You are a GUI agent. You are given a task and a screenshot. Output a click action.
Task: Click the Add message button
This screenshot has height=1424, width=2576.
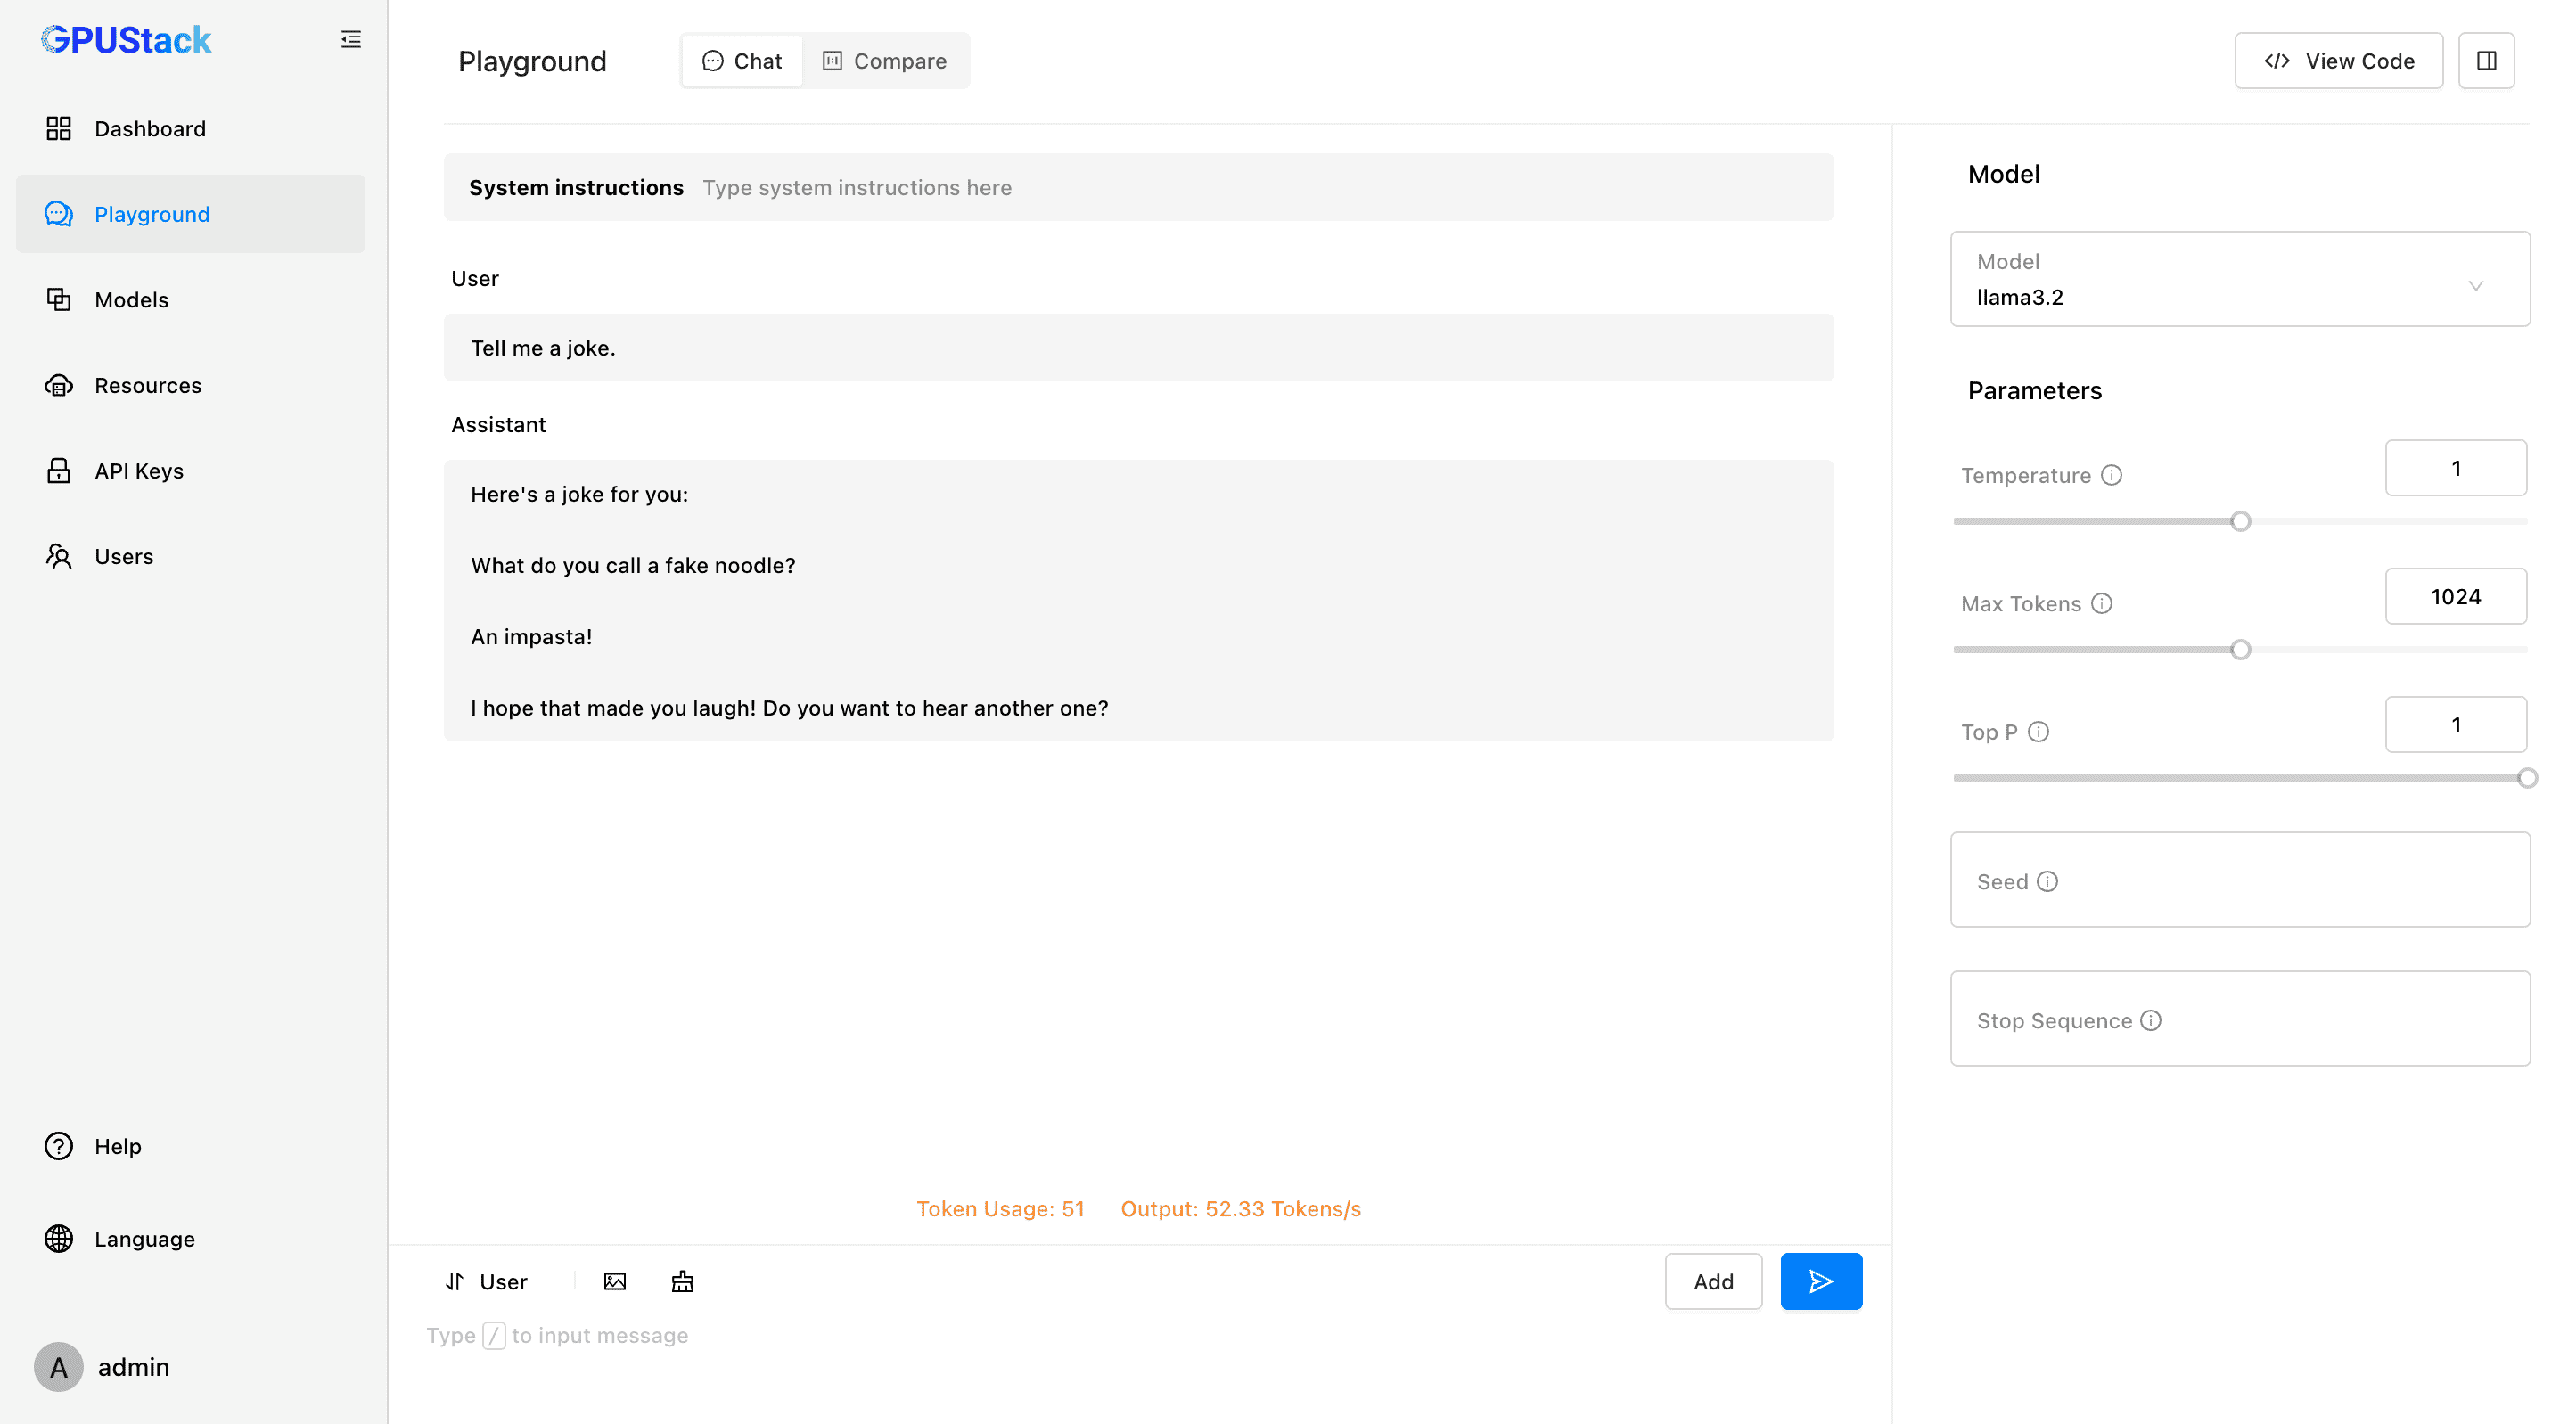click(1713, 1281)
